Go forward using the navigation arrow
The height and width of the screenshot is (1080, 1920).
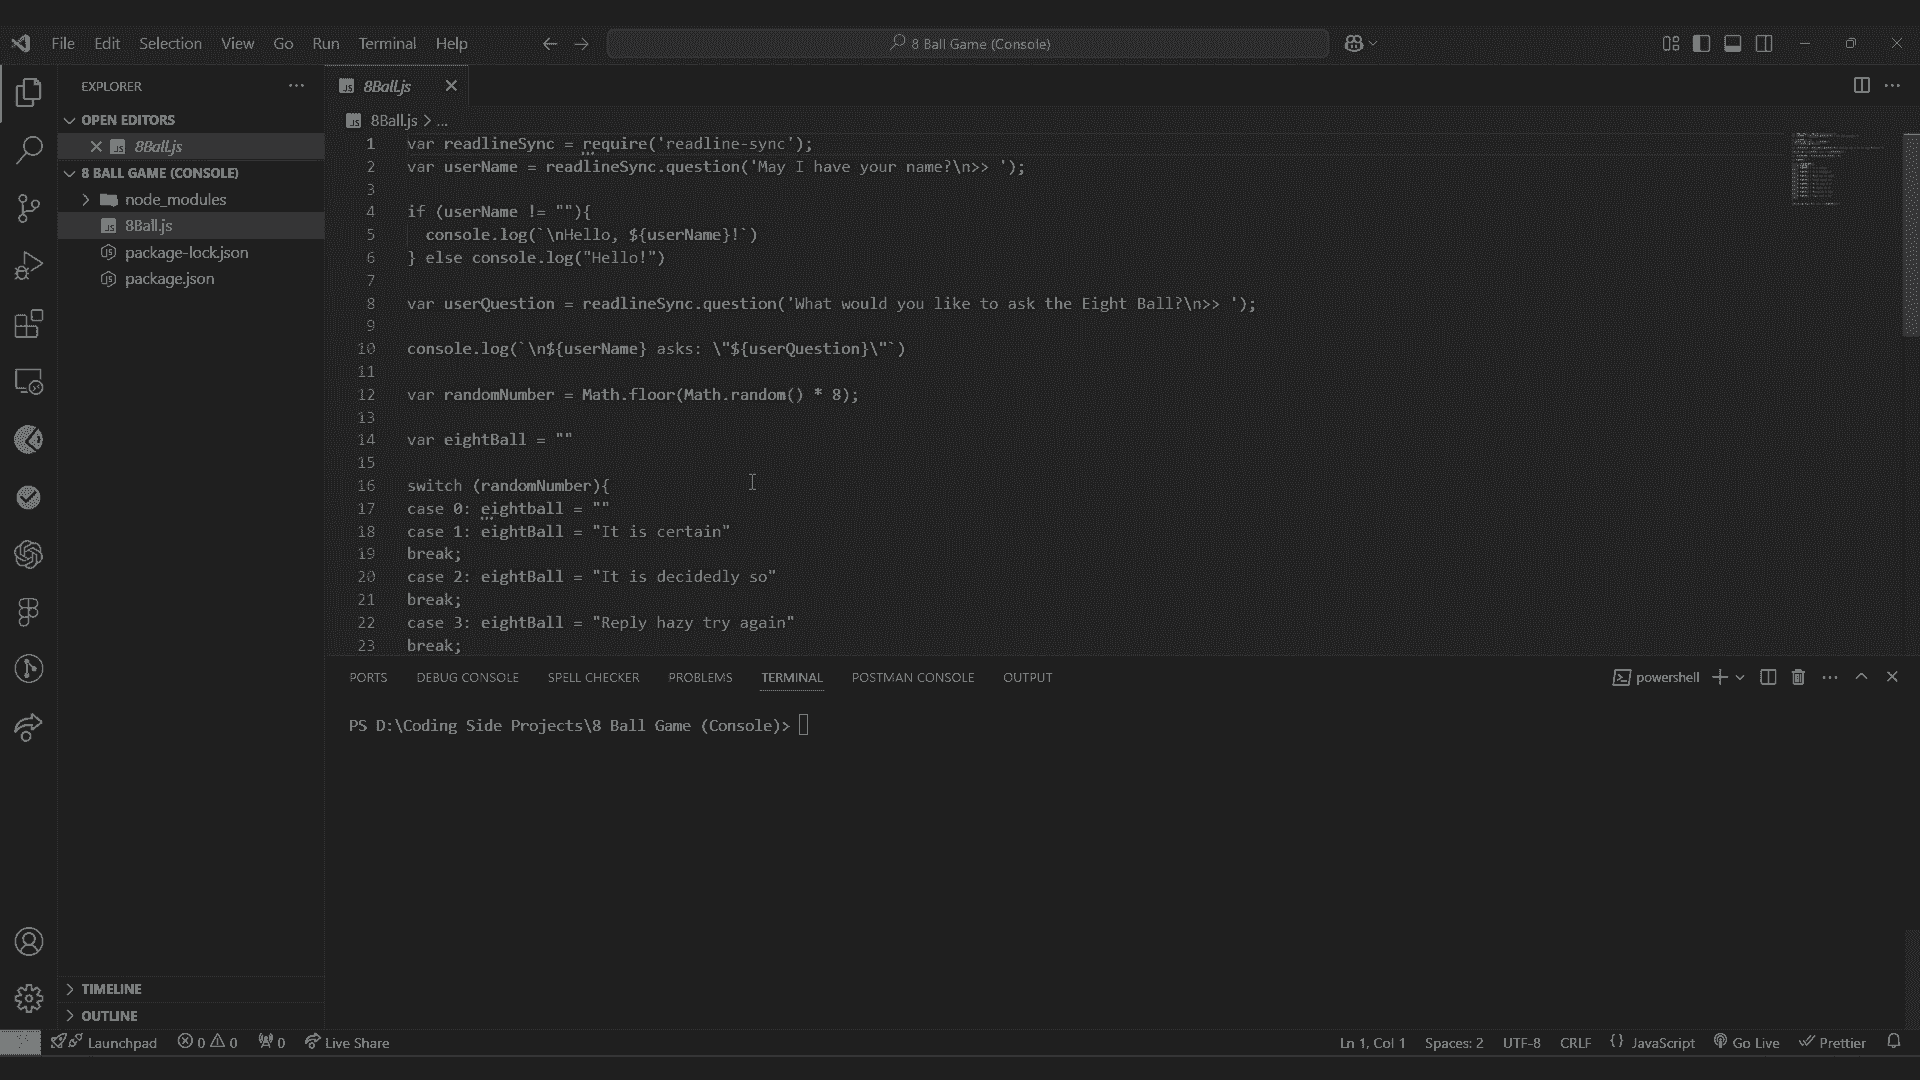581,43
